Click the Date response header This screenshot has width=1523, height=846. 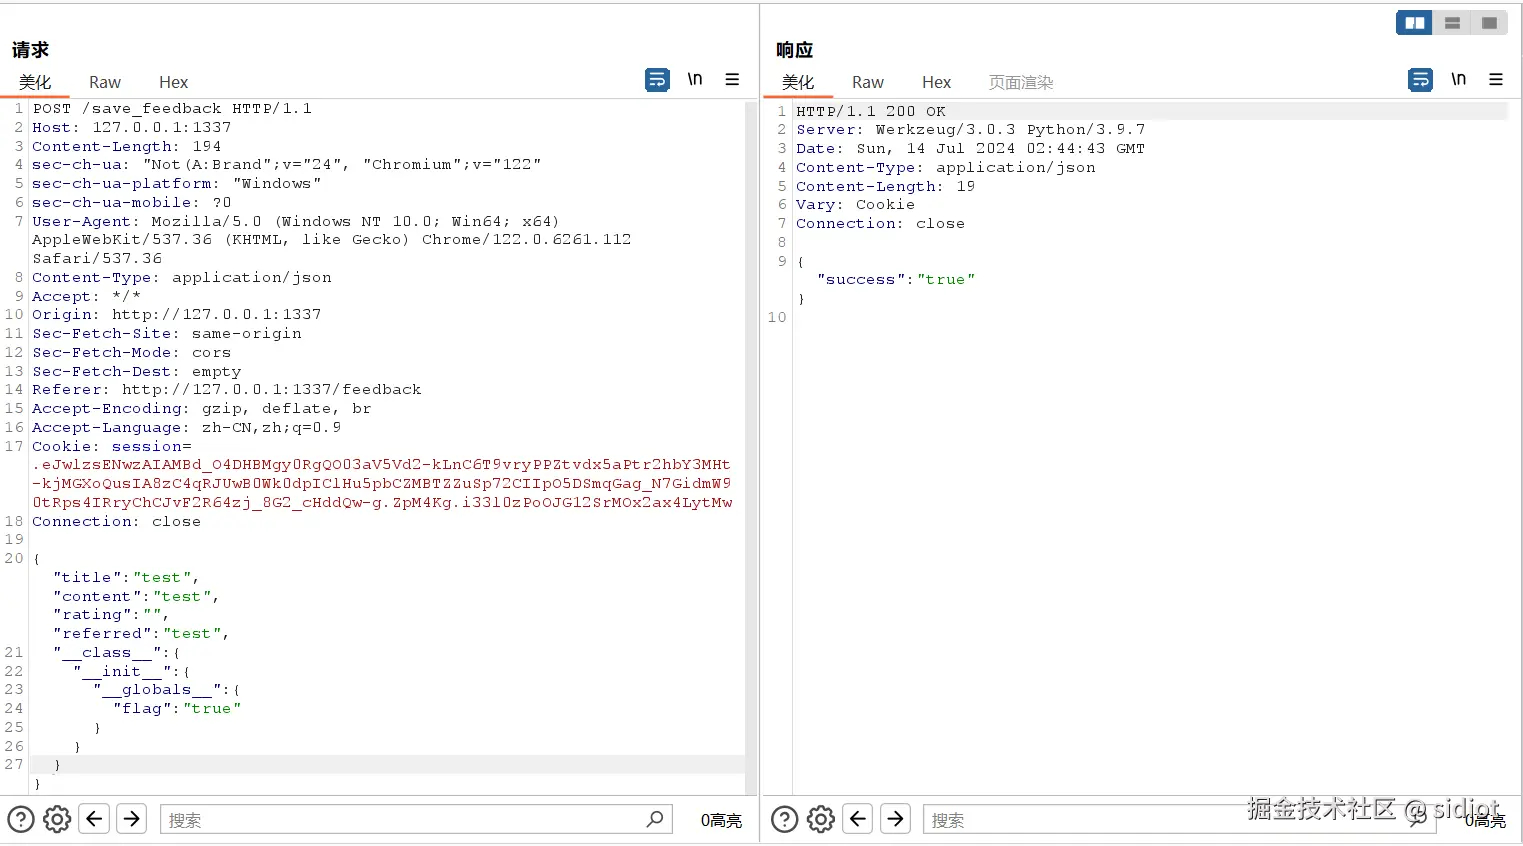click(x=971, y=148)
